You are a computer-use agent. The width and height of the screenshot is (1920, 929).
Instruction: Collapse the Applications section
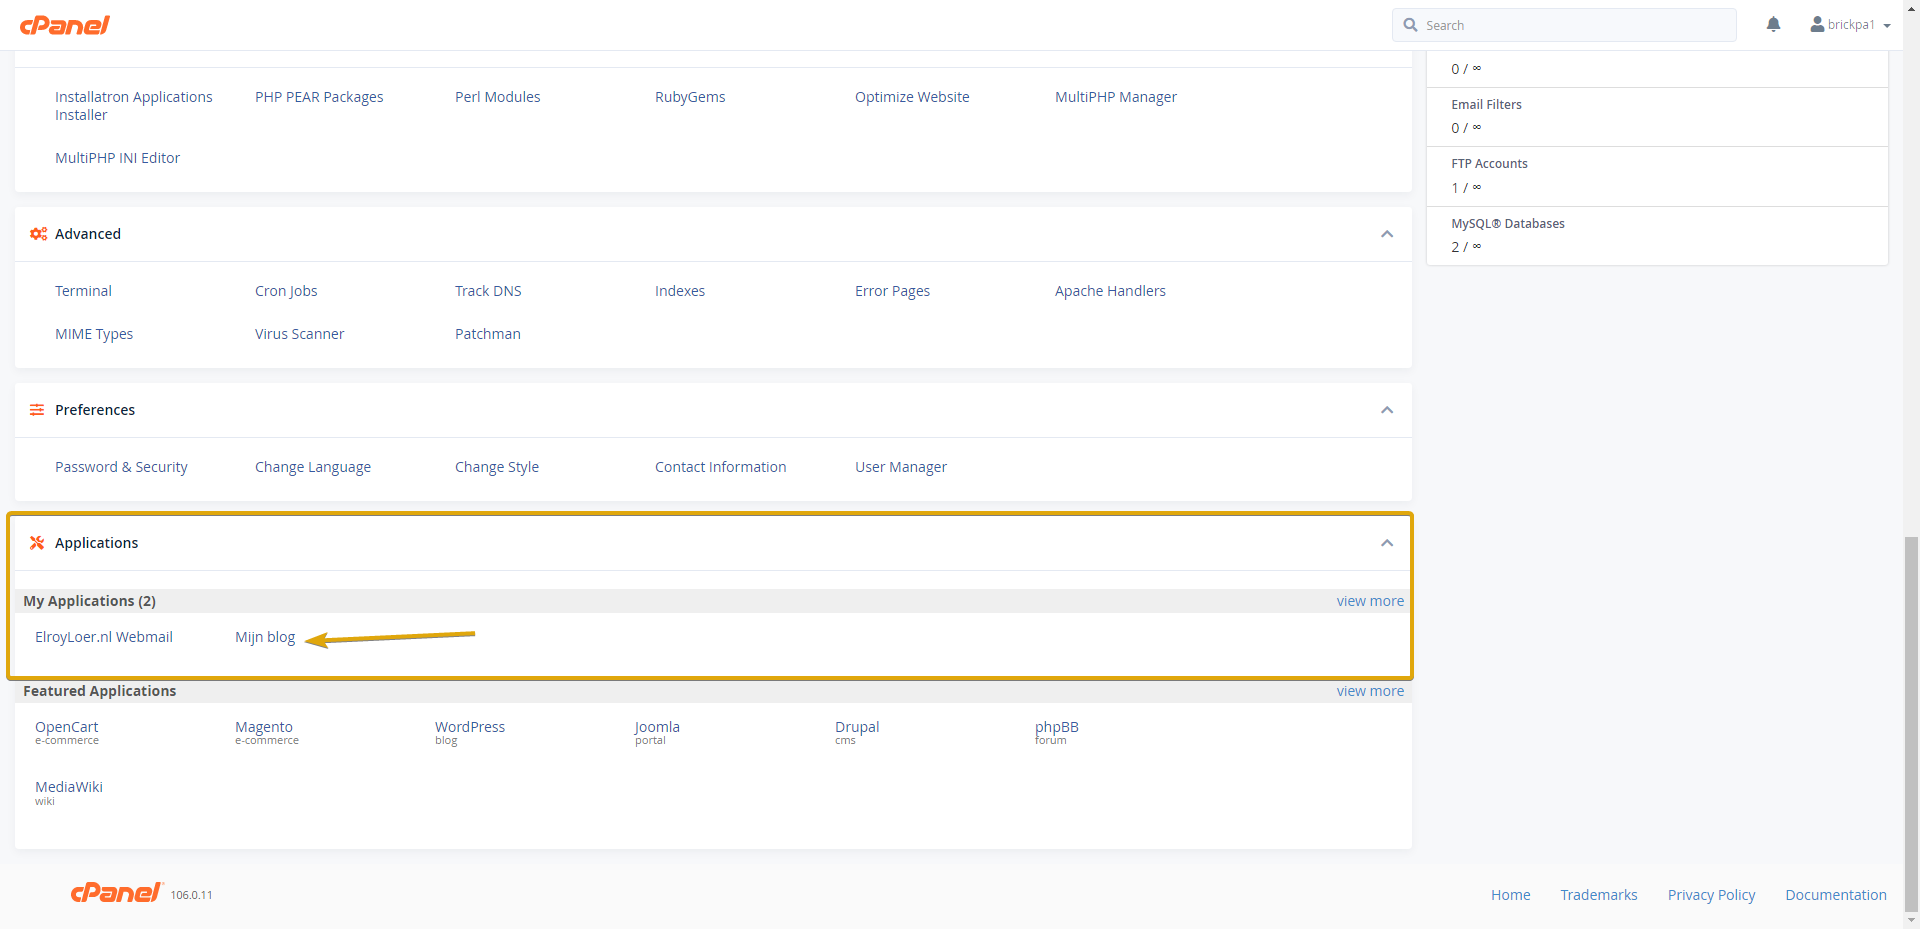[x=1387, y=543]
